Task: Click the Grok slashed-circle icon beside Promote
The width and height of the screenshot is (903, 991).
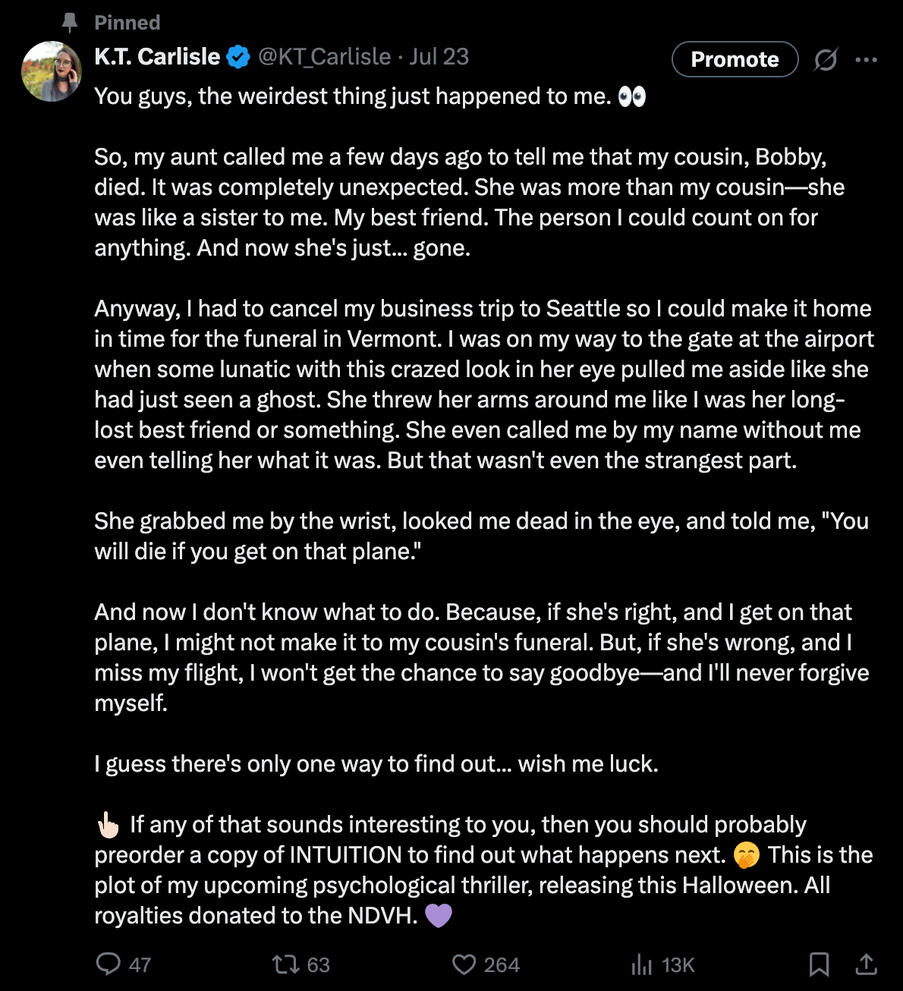Action: coord(825,60)
